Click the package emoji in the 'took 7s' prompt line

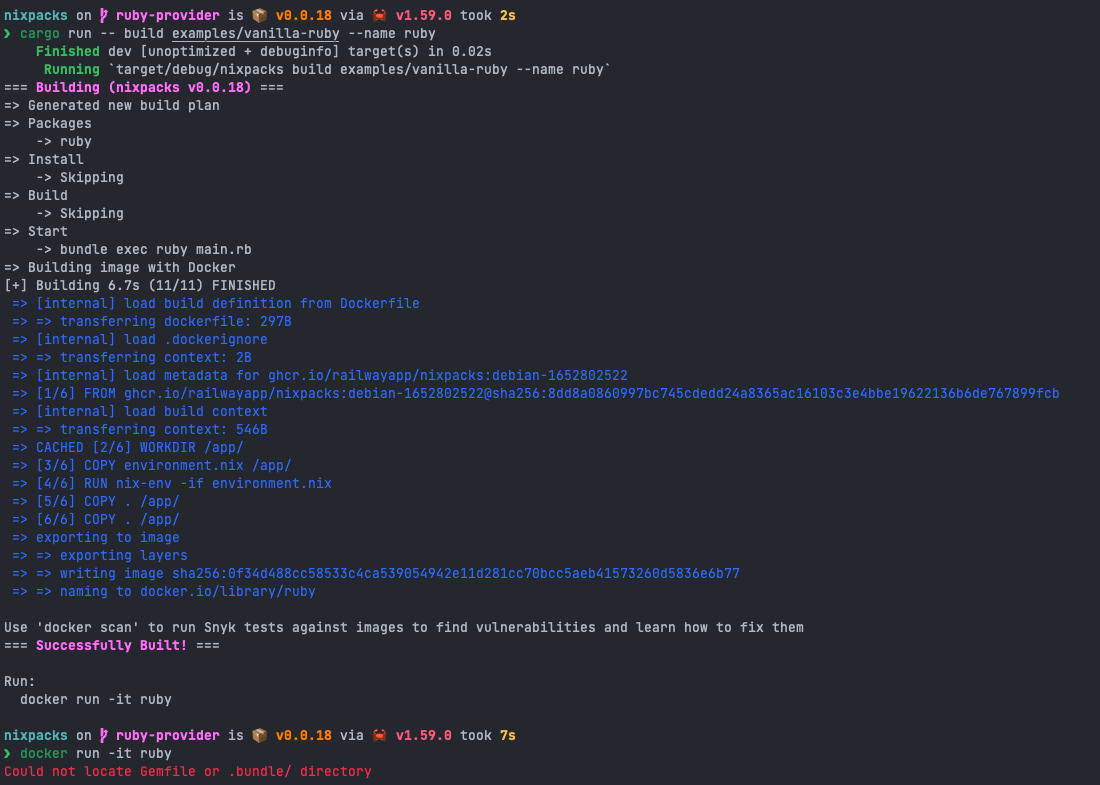[260, 735]
